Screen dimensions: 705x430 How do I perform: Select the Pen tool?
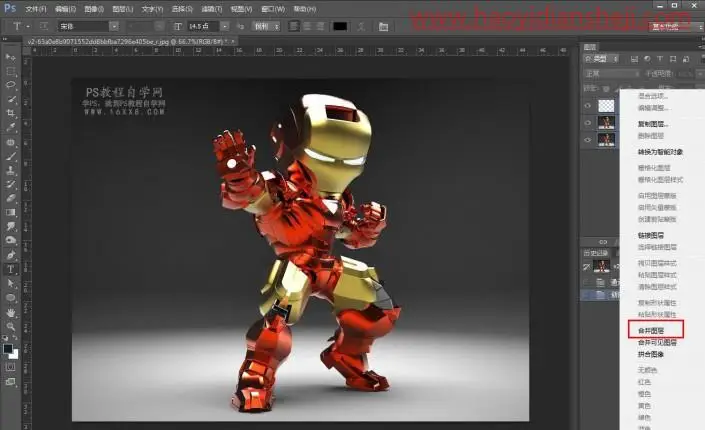pos(10,255)
